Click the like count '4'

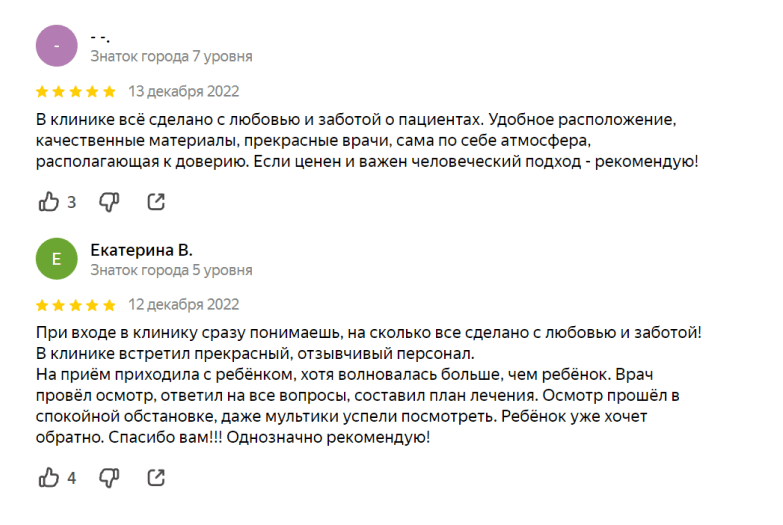tap(72, 478)
